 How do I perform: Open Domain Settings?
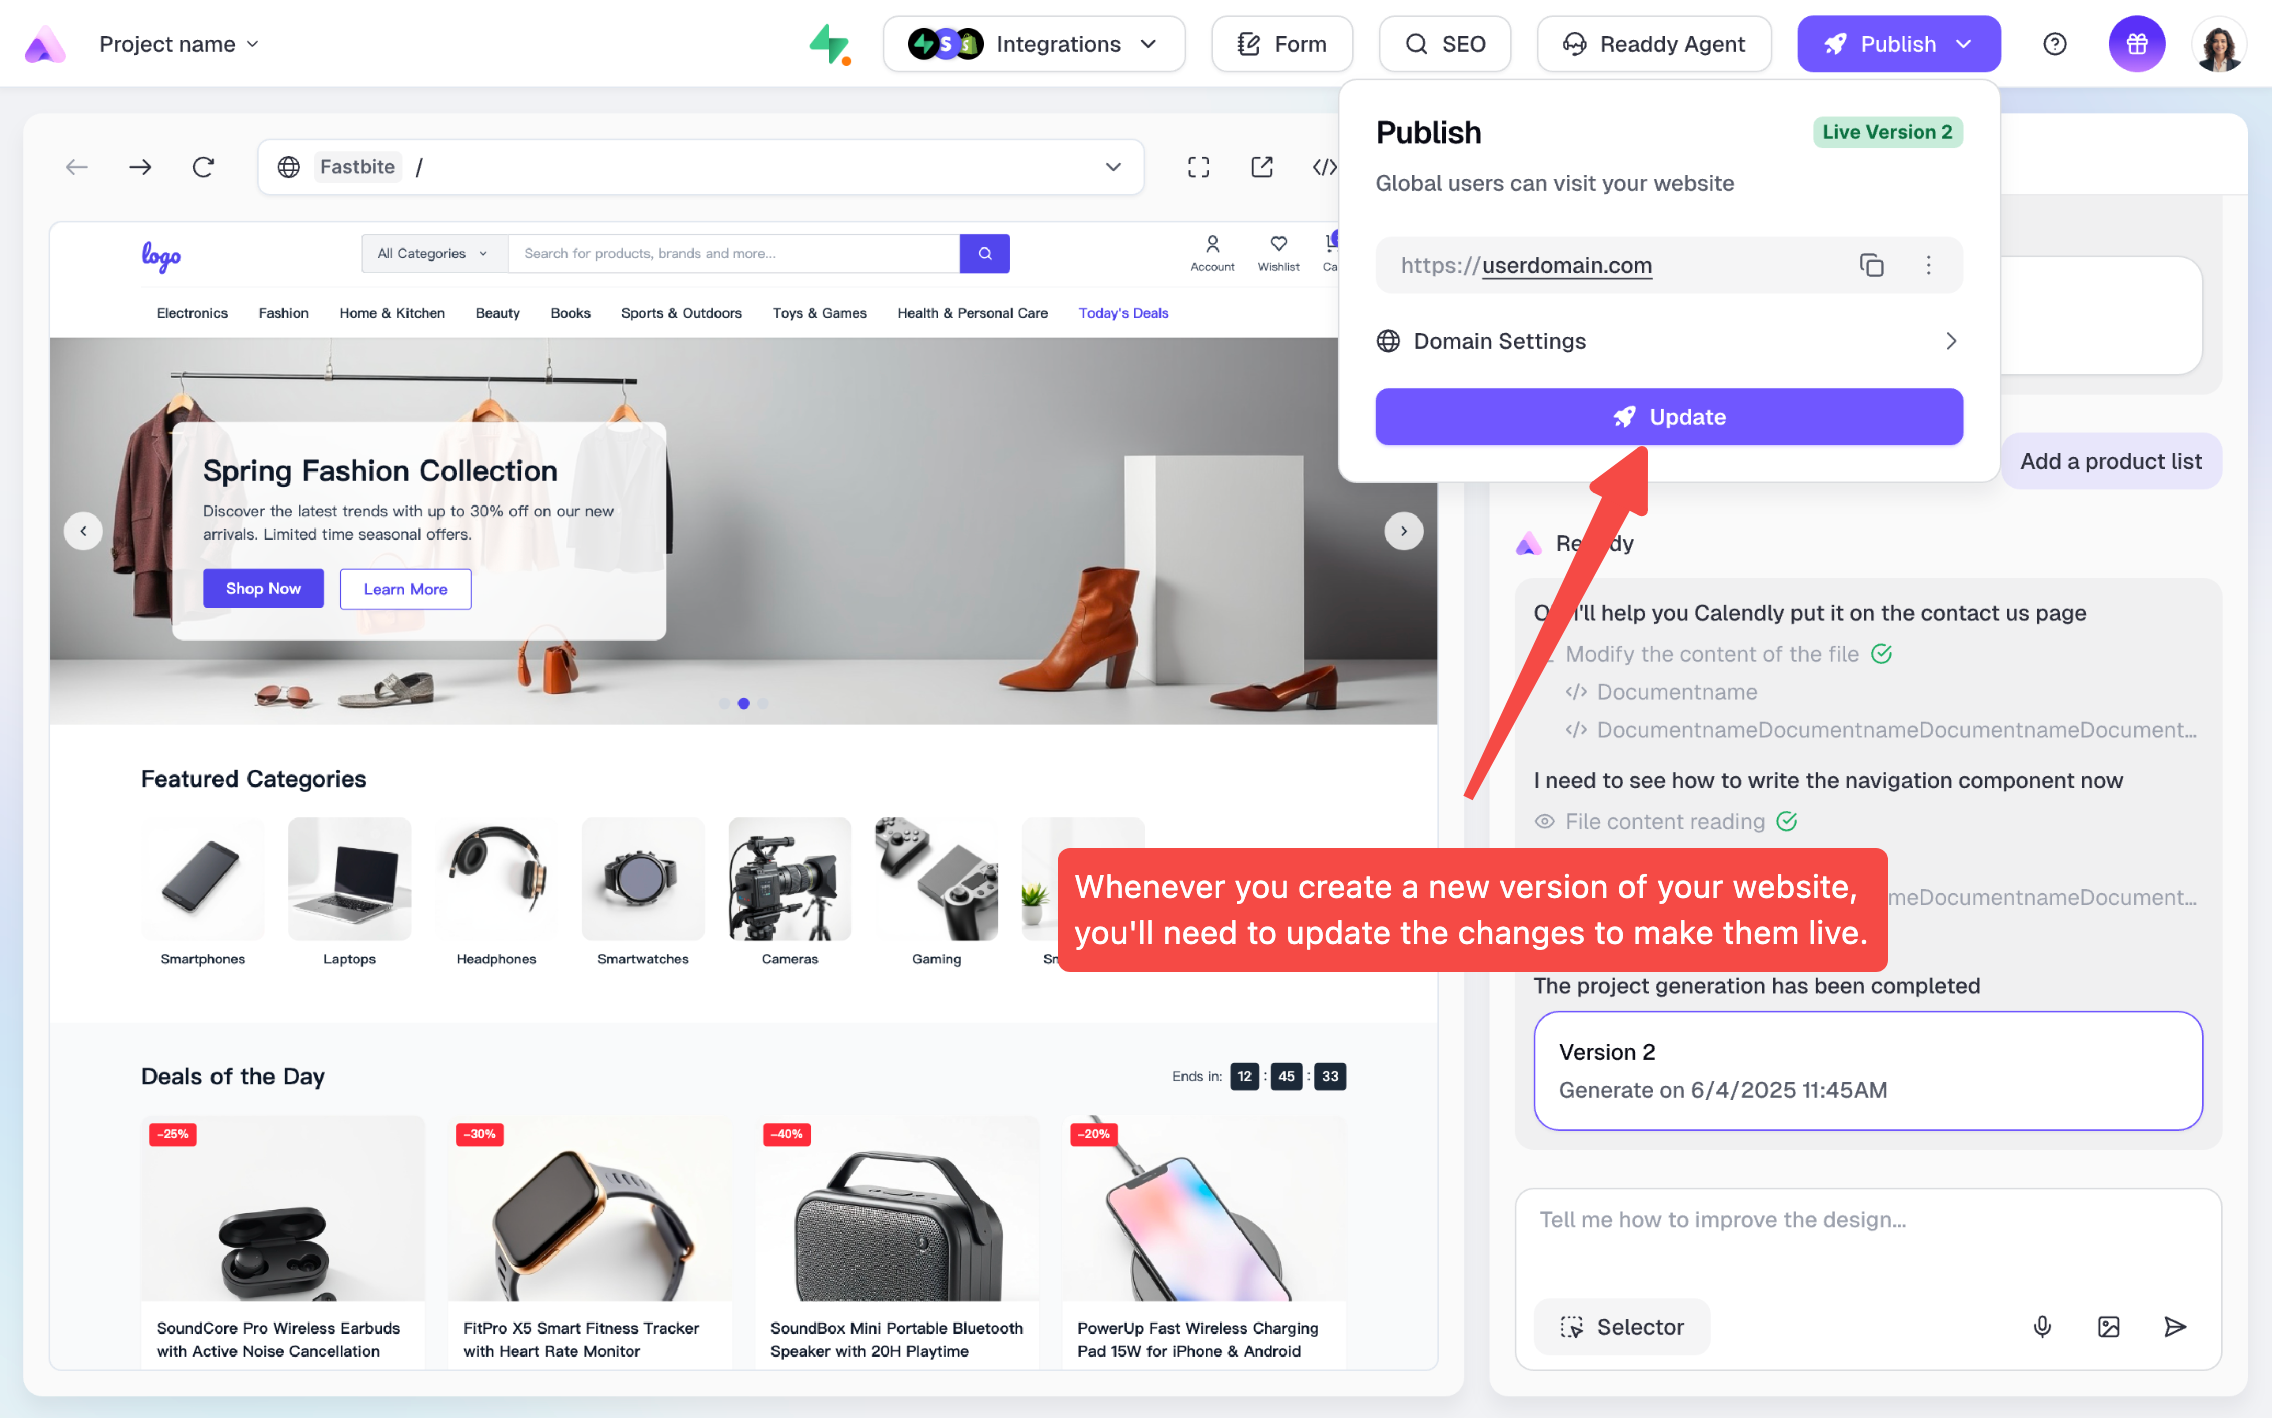[1668, 341]
